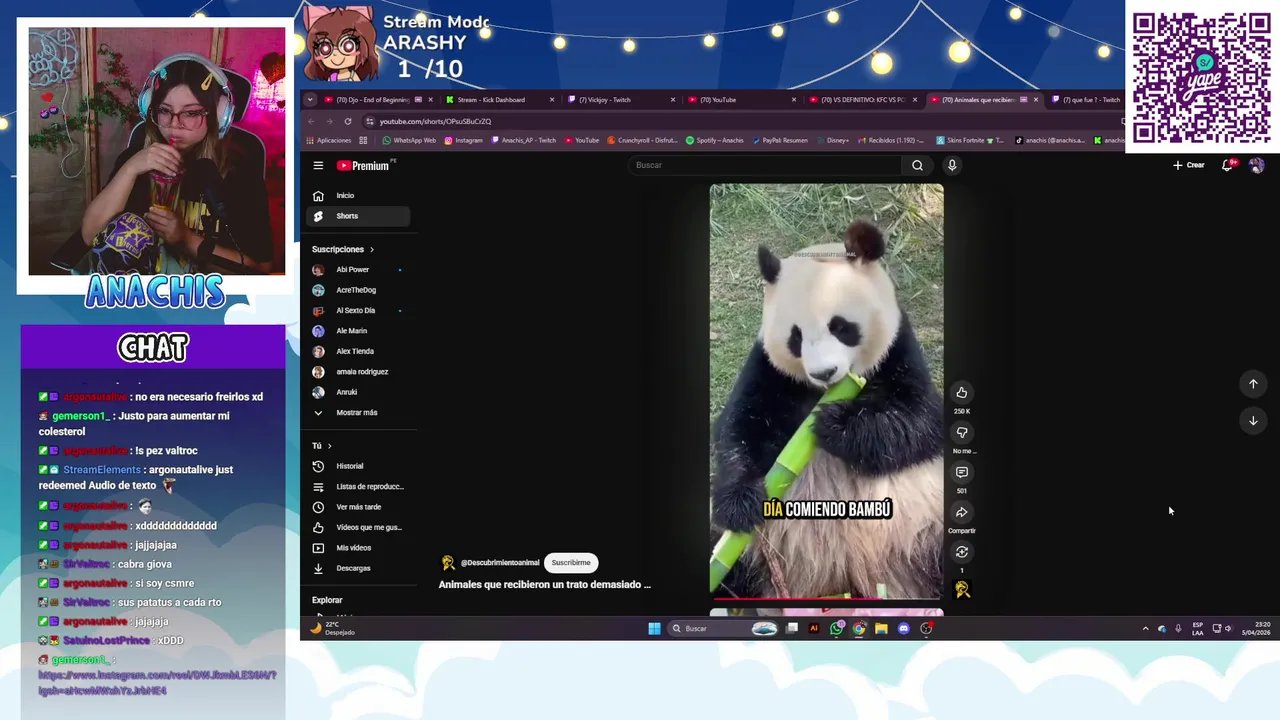Go to previous short with up arrow
This screenshot has height=720, width=1280.
pyautogui.click(x=1253, y=384)
